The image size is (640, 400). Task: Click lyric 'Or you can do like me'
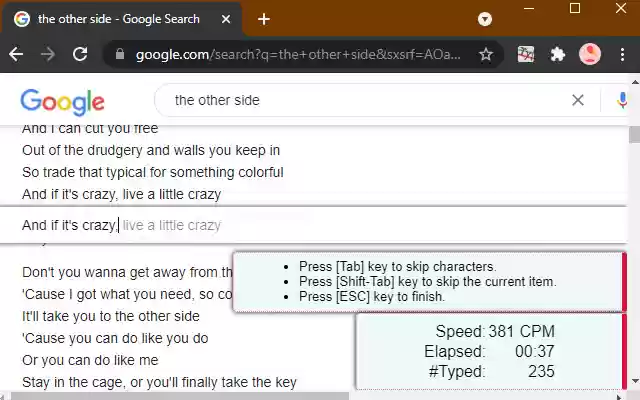coord(90,360)
